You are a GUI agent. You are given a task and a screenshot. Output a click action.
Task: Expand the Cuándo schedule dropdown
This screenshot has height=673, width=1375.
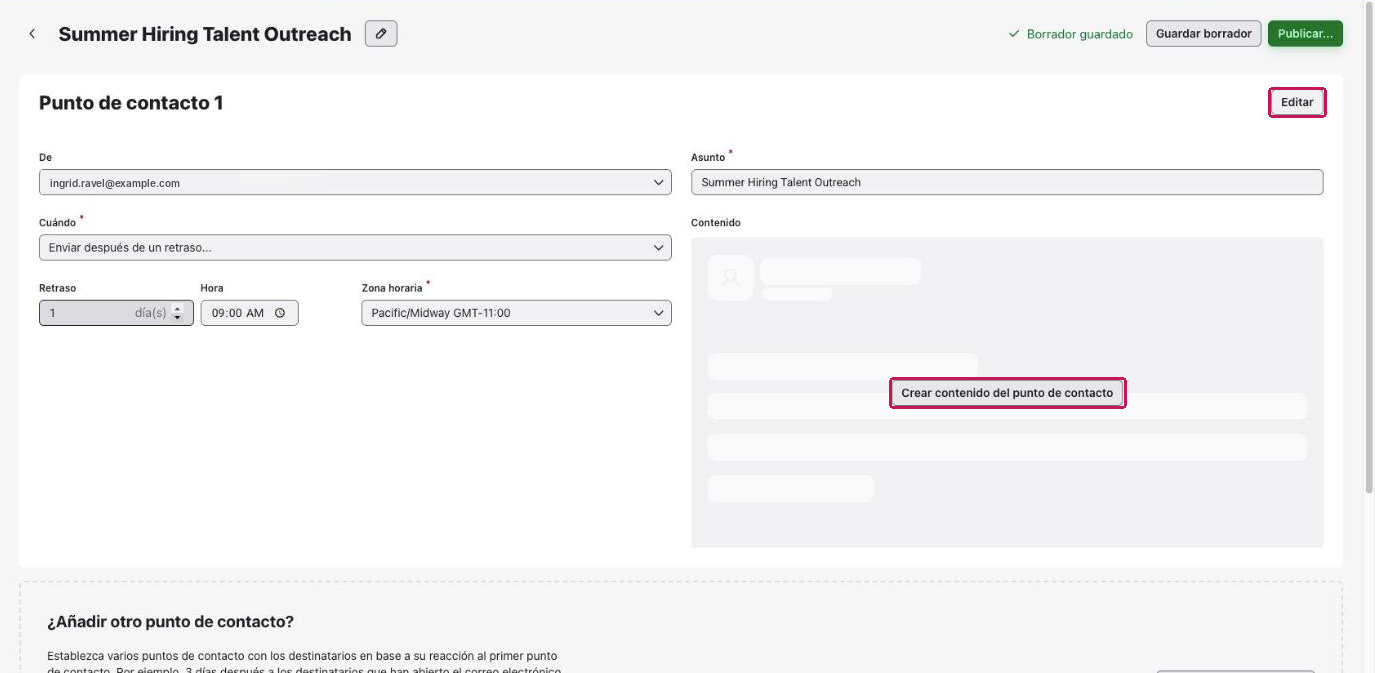[x=355, y=247]
